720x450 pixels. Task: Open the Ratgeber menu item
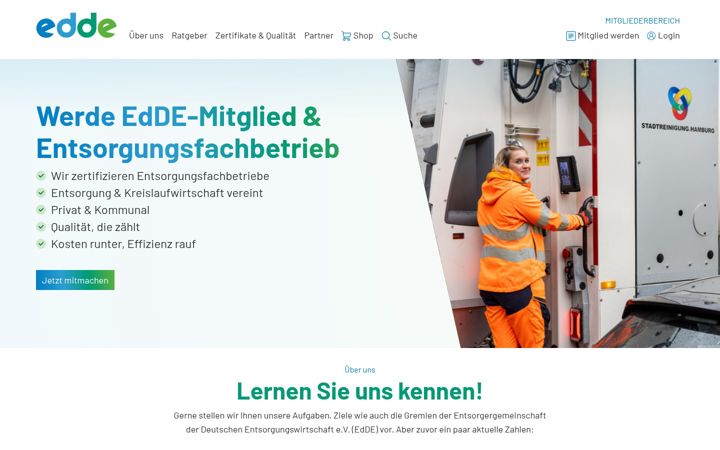tap(189, 36)
